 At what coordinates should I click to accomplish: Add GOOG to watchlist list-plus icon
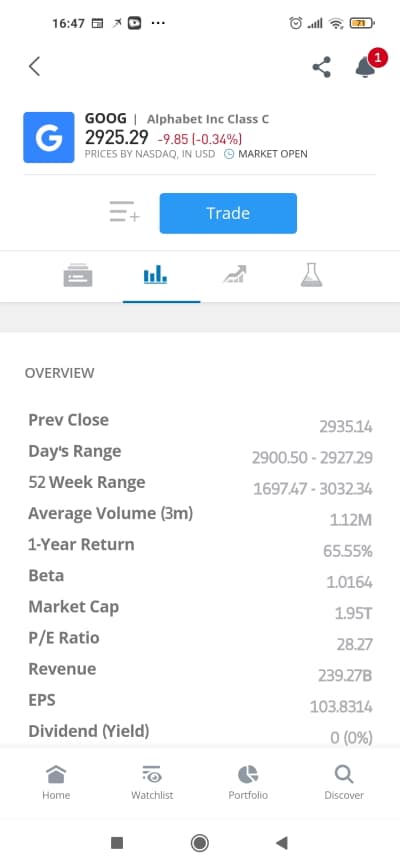click(124, 212)
